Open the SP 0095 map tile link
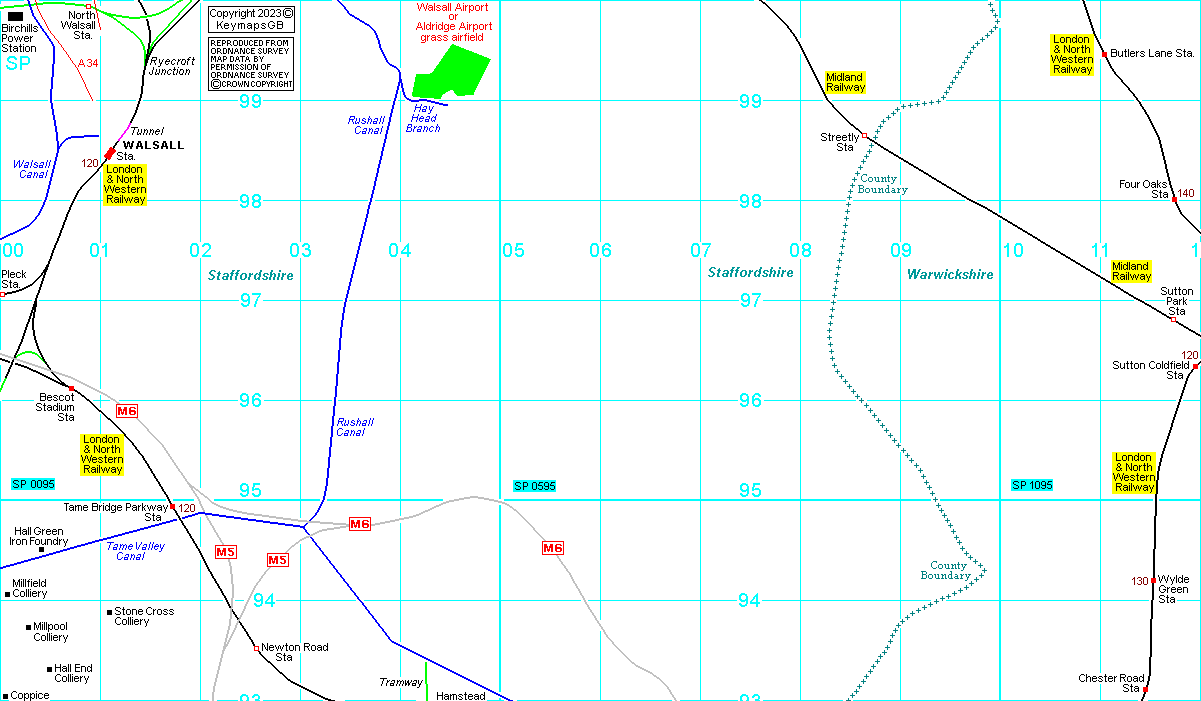 (33, 484)
